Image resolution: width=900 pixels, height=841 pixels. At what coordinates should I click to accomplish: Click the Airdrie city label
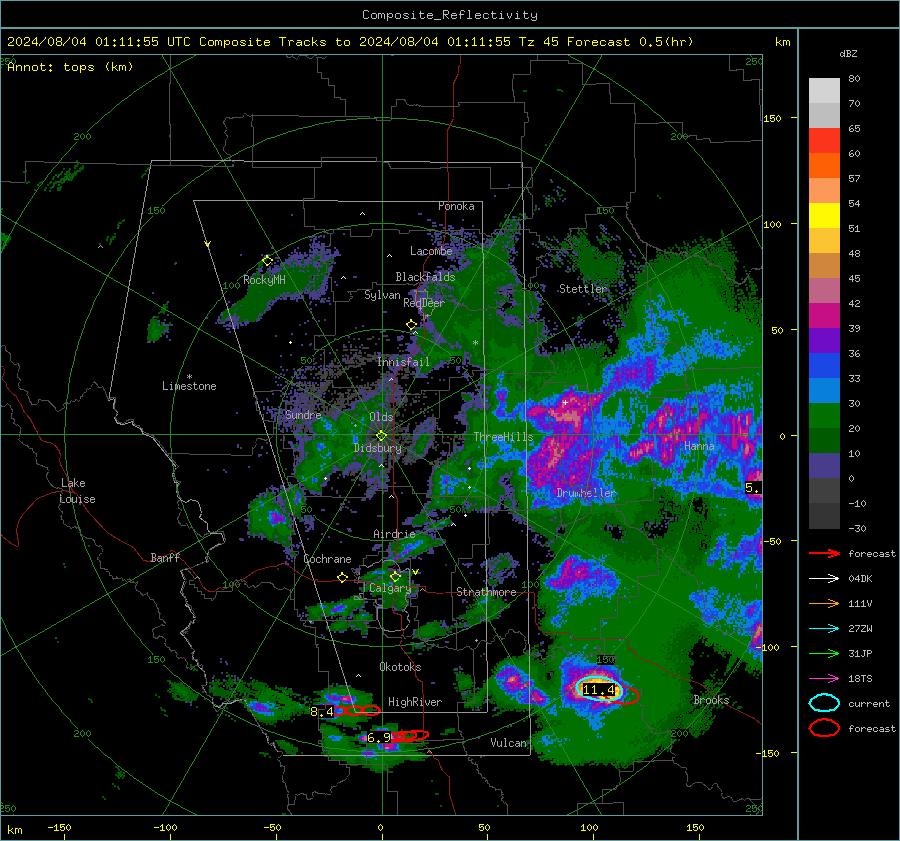coord(394,534)
